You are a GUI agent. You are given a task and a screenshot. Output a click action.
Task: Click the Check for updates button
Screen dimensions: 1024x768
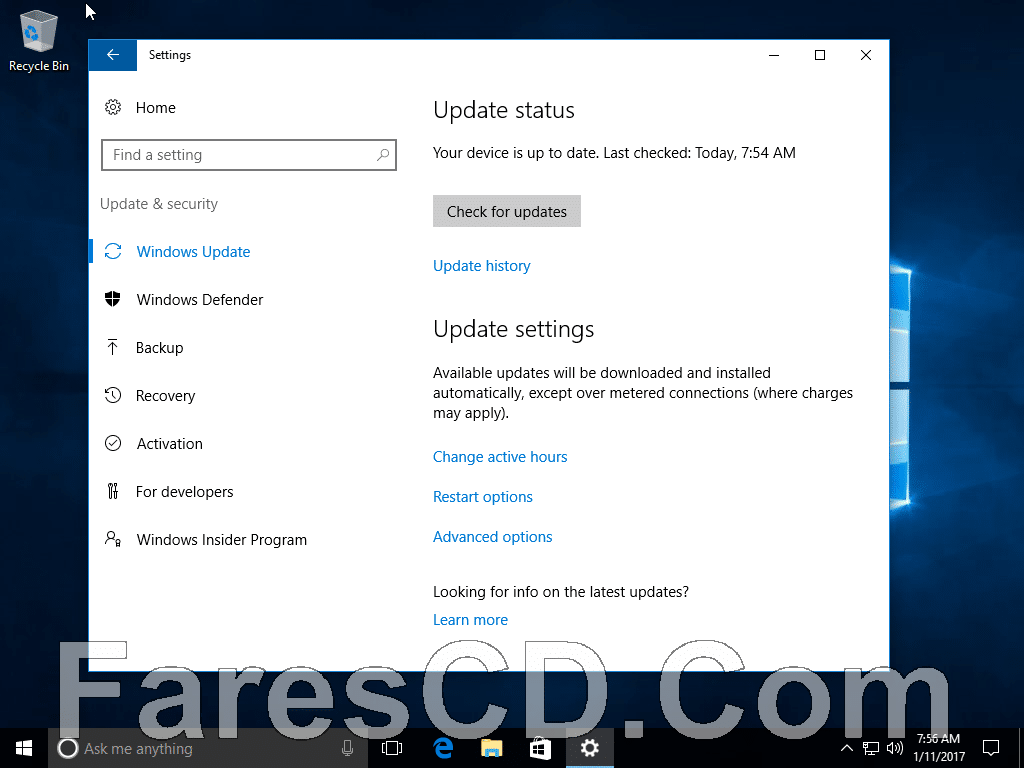(507, 211)
